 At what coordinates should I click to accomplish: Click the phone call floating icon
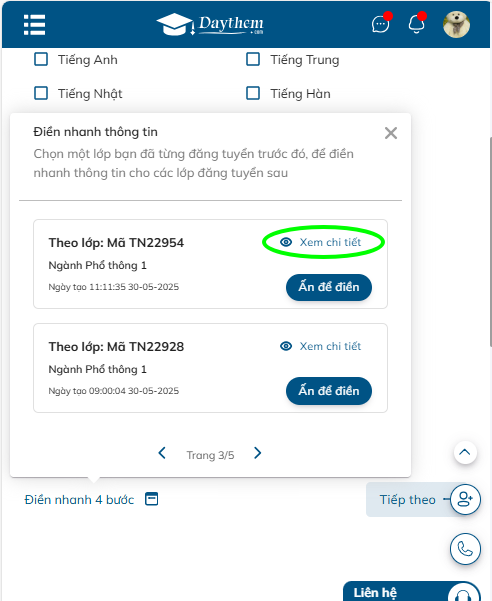(x=465, y=549)
